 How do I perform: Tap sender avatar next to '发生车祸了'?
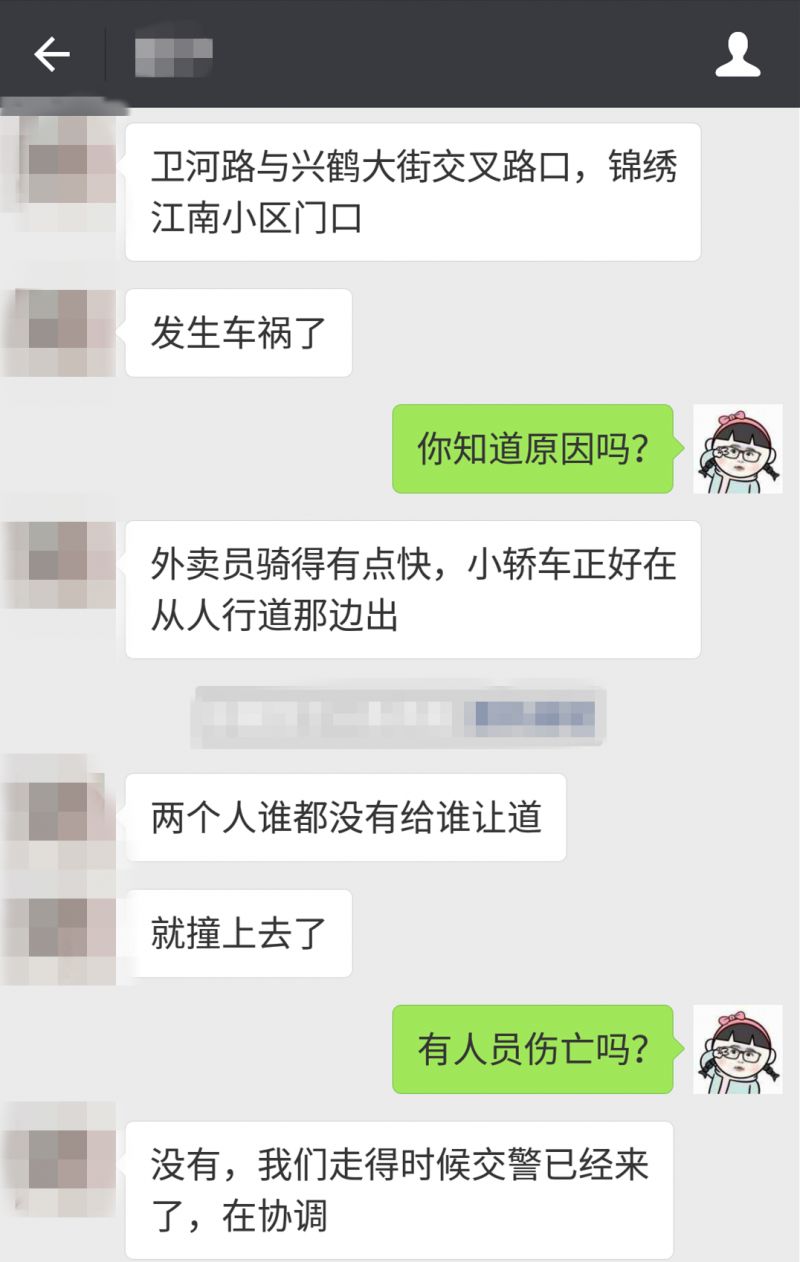tap(58, 333)
